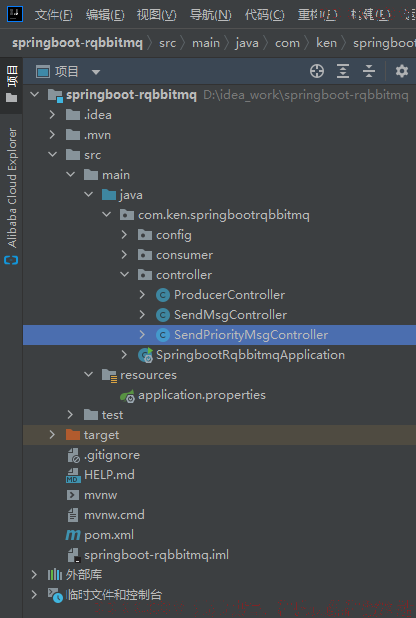Image resolution: width=416 pixels, height=618 pixels.
Task: Expand the target folder
Action: point(52,435)
